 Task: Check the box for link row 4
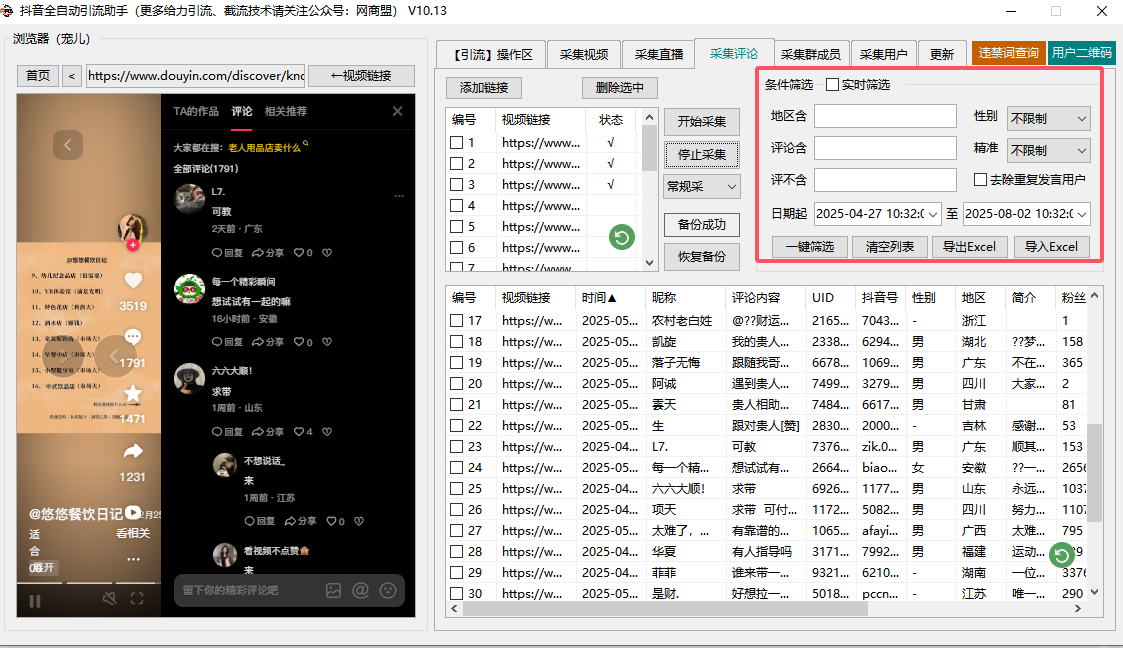pos(456,205)
